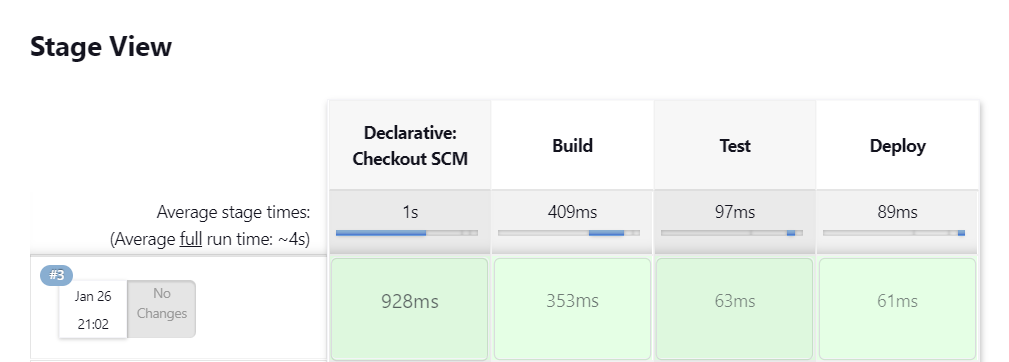Click the Test column header

[735, 146]
